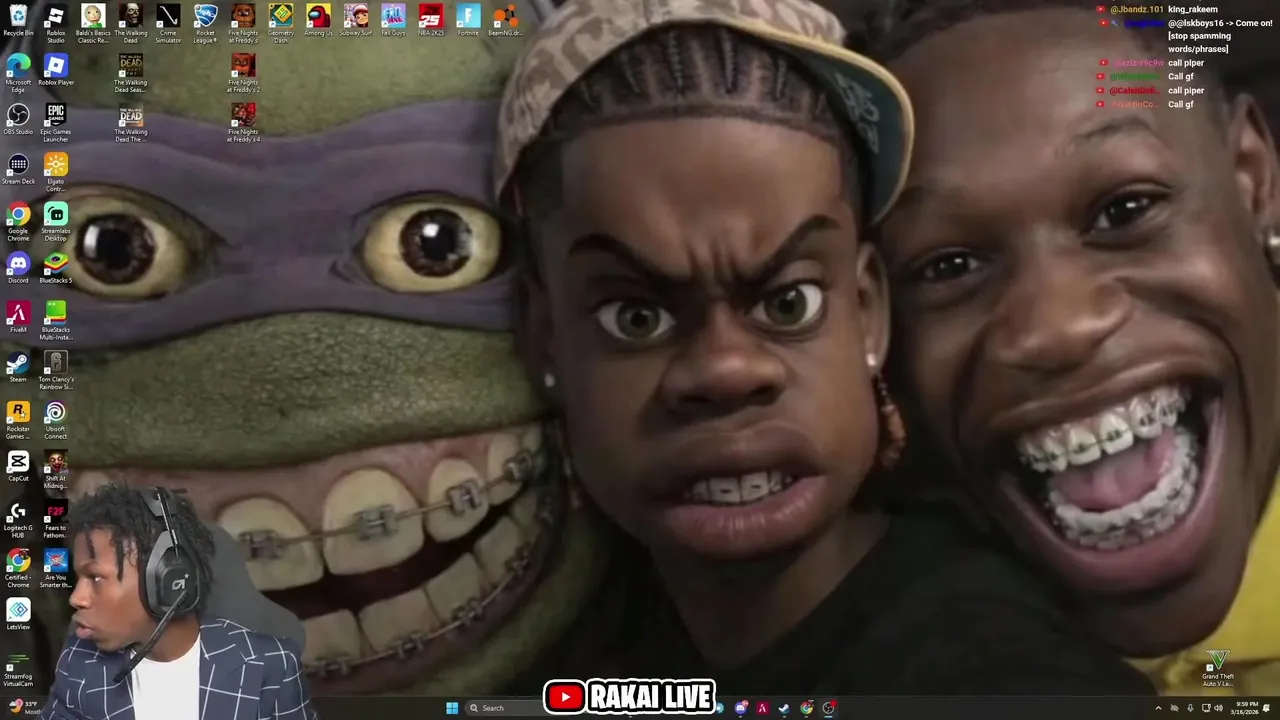This screenshot has width=1280, height=720.
Task: Launch Streamlabs Desktop from desktop
Action: (x=56, y=222)
